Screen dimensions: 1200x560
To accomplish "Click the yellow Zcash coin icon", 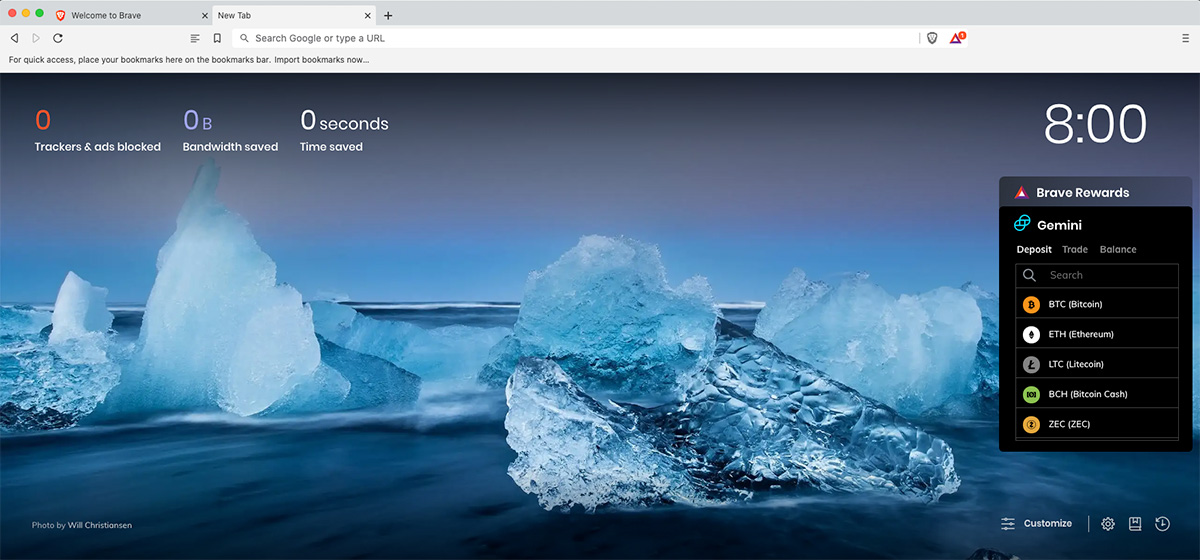I will pos(1031,424).
